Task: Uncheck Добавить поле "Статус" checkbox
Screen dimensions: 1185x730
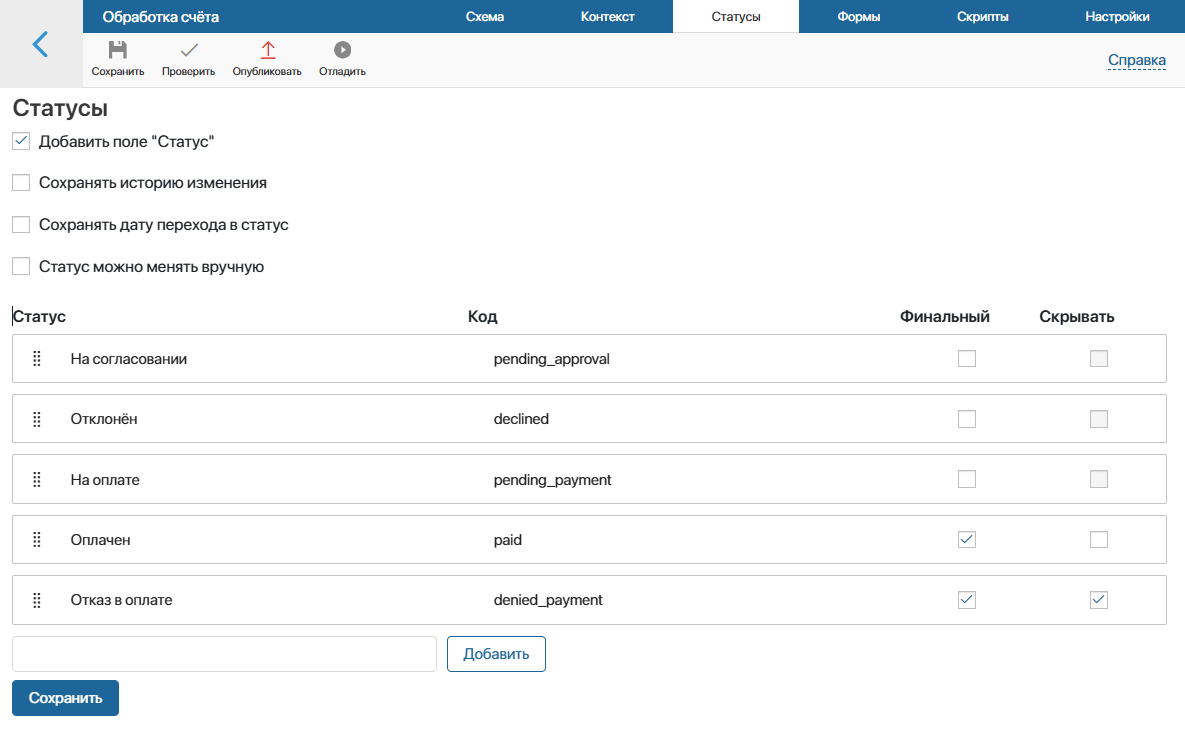Action: [21, 141]
